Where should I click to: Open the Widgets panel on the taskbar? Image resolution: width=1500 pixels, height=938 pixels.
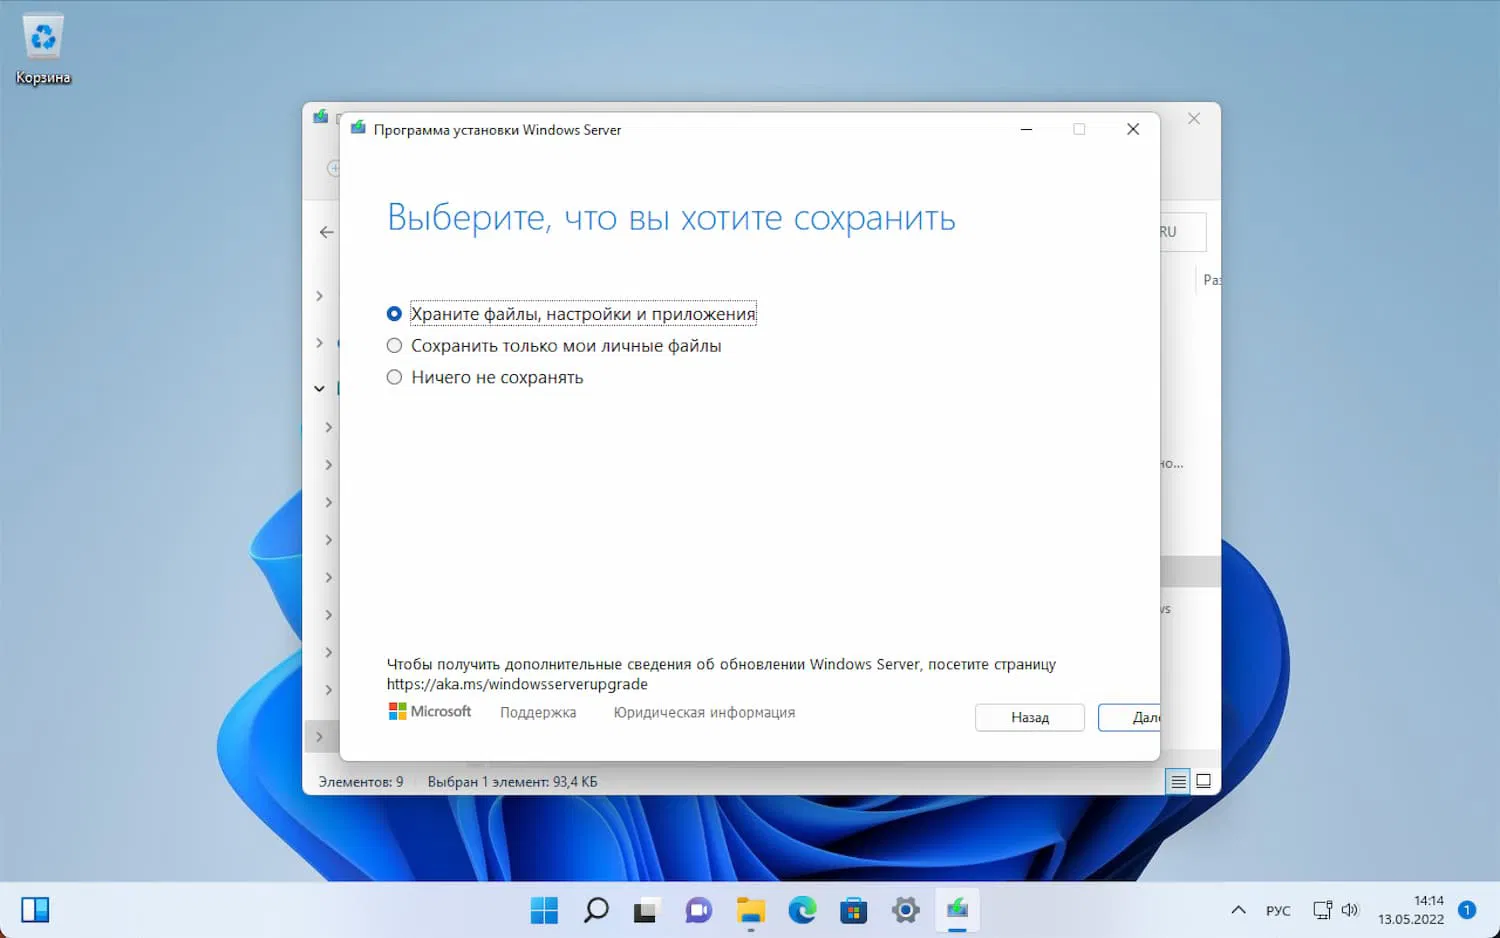[x=35, y=909]
